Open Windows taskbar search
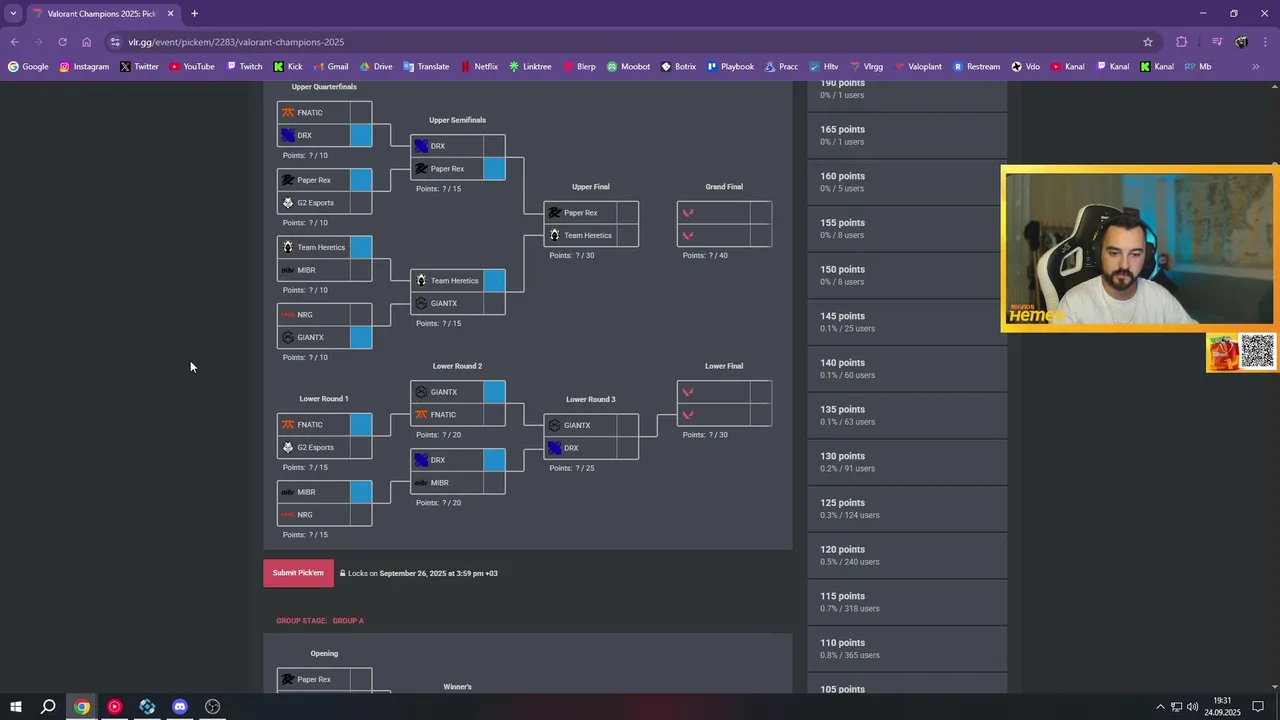Image resolution: width=1280 pixels, height=720 pixels. click(x=48, y=707)
